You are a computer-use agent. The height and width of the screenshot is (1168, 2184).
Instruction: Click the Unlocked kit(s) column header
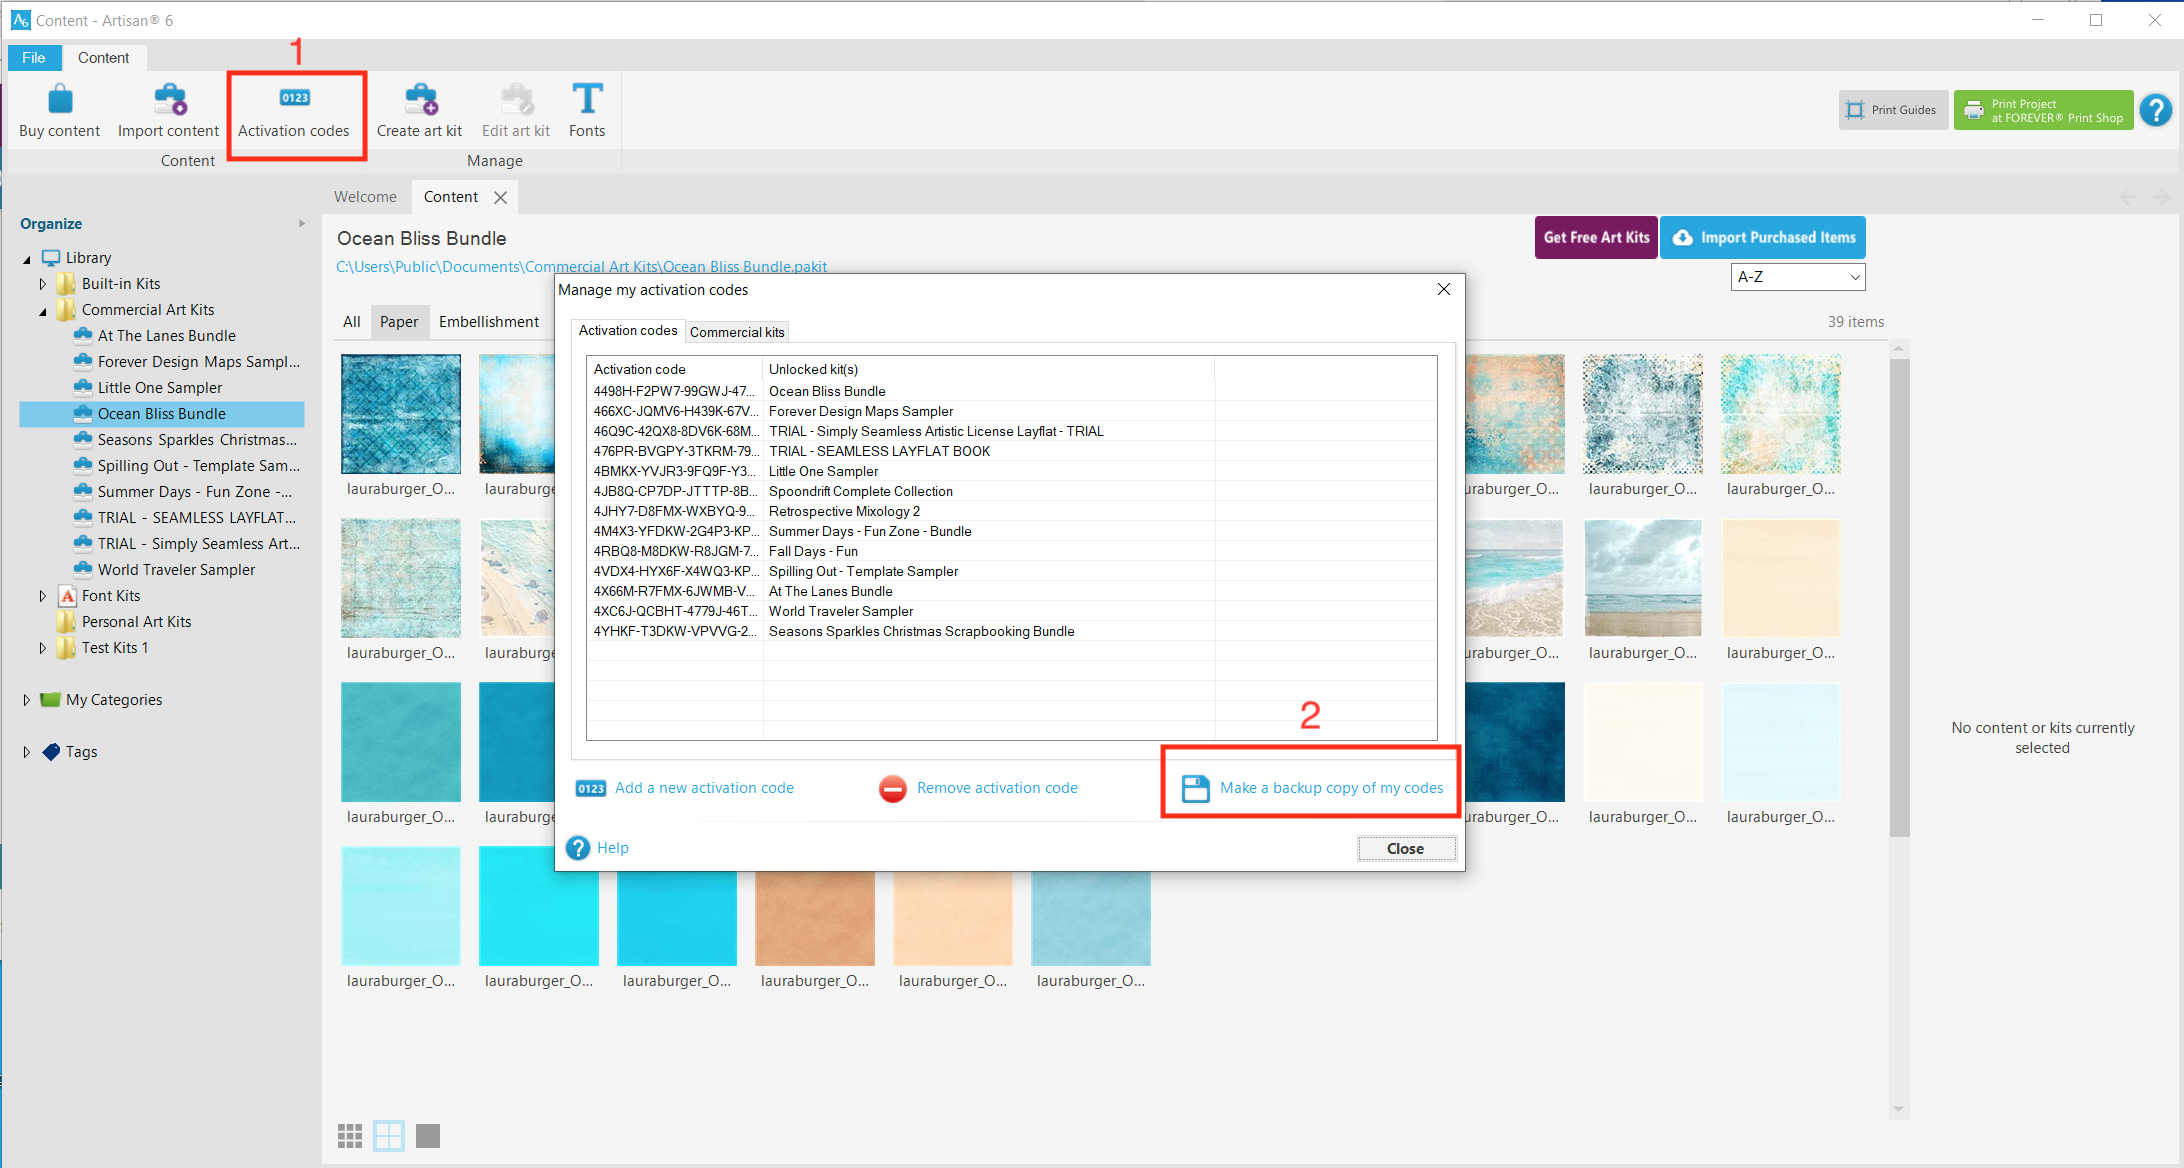click(x=989, y=369)
